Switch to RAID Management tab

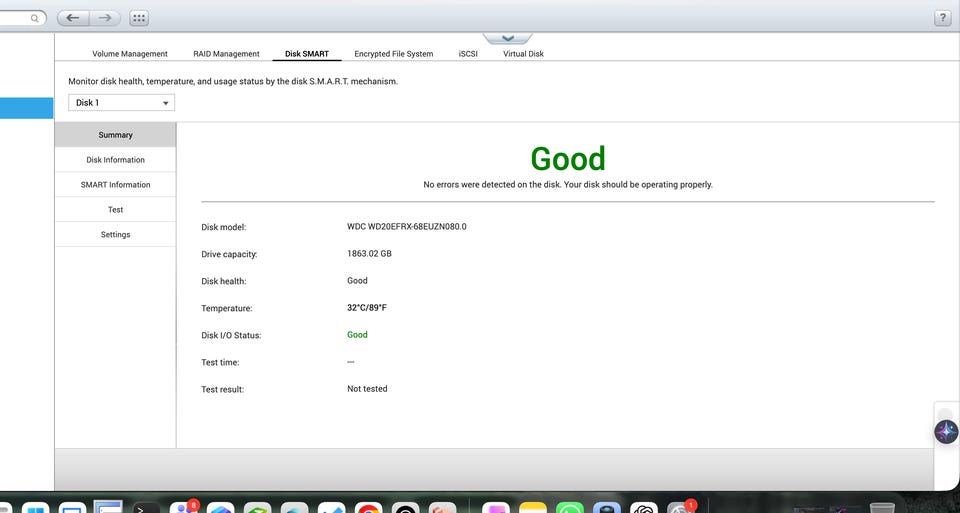(x=227, y=54)
